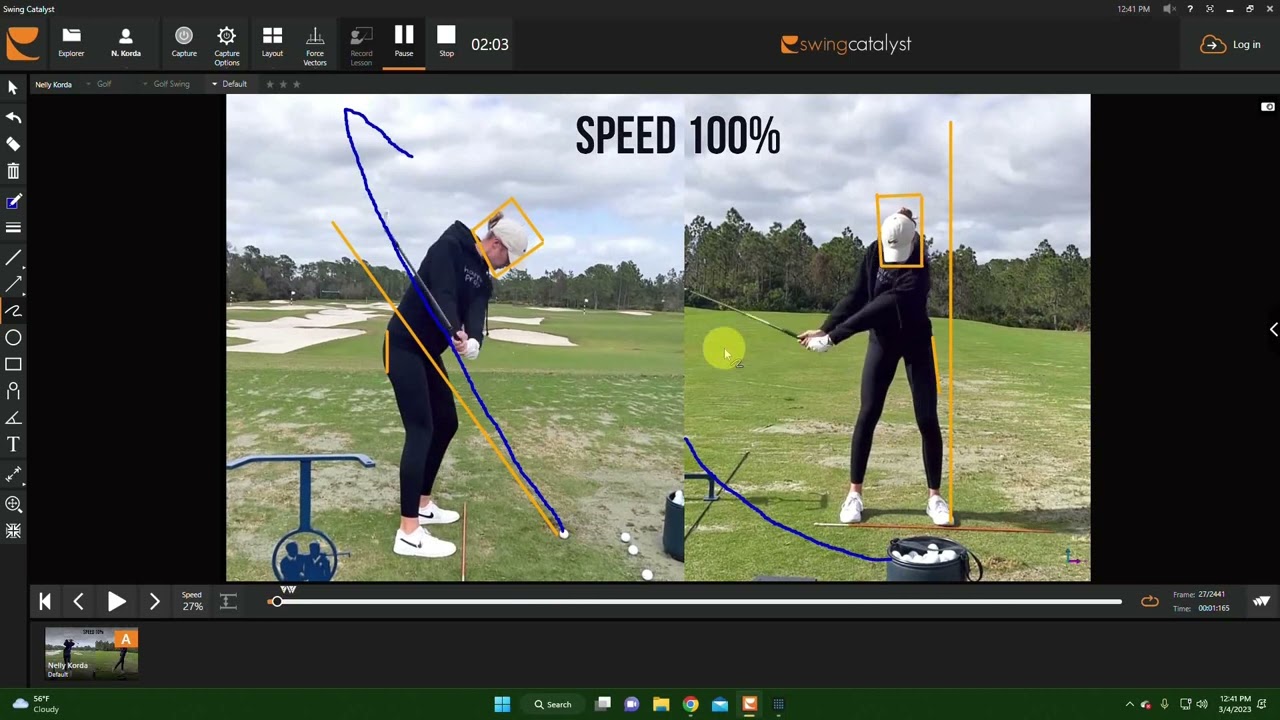Open N. Korda user profile
Image resolution: width=1280 pixels, height=720 pixels.
(125, 43)
